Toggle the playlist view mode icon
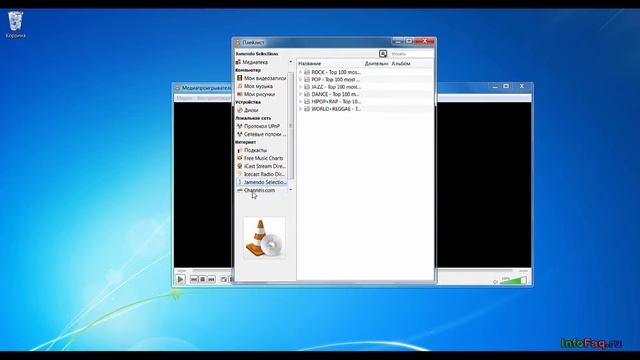Image resolution: width=640 pixels, height=360 pixels. click(x=383, y=54)
